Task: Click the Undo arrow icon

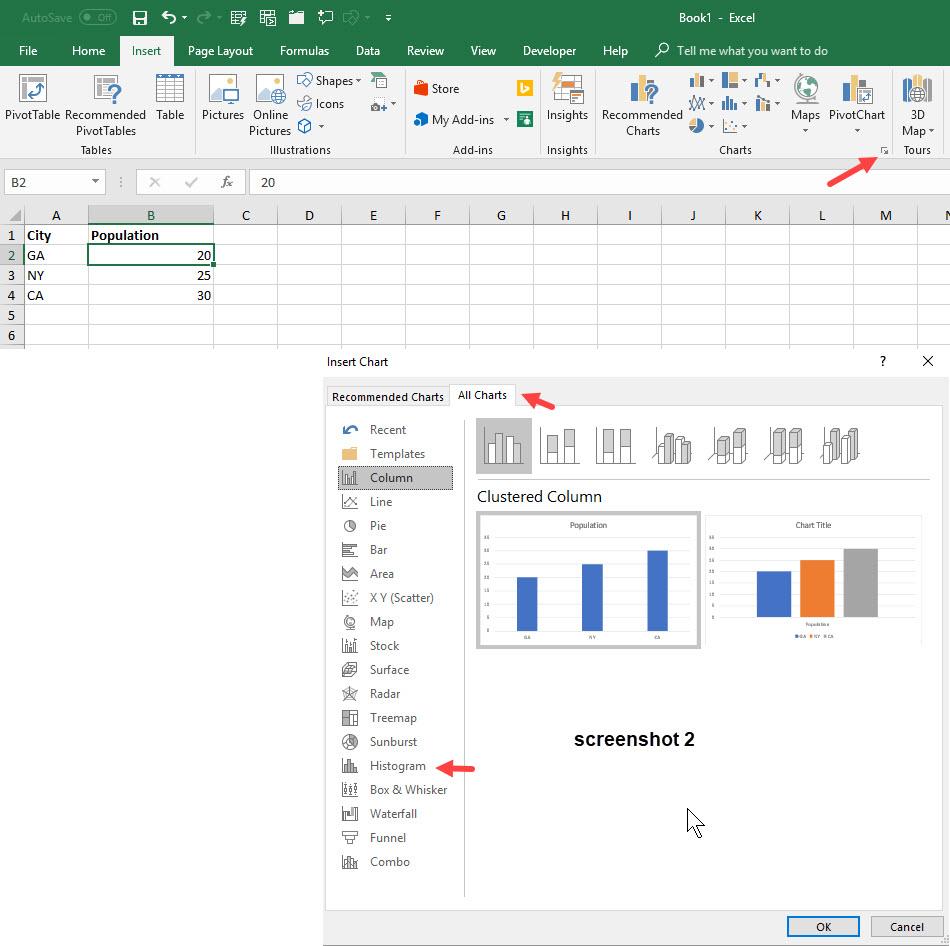Action: click(x=169, y=18)
